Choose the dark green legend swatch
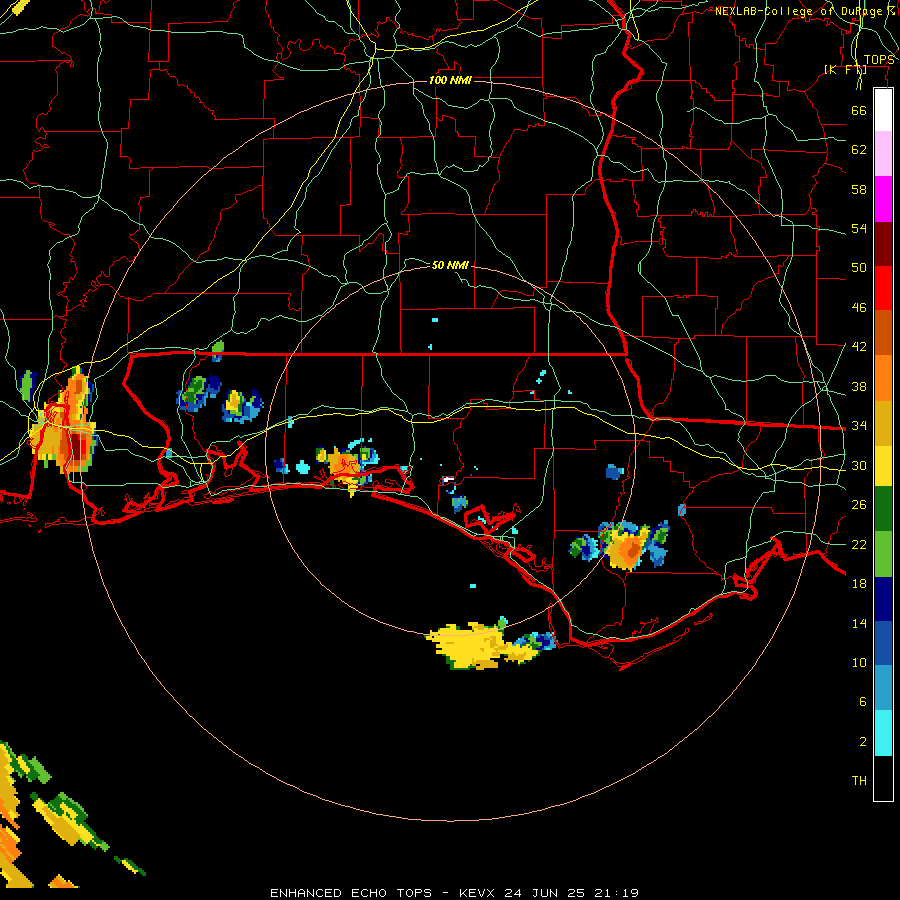The image size is (900, 900). click(x=883, y=509)
